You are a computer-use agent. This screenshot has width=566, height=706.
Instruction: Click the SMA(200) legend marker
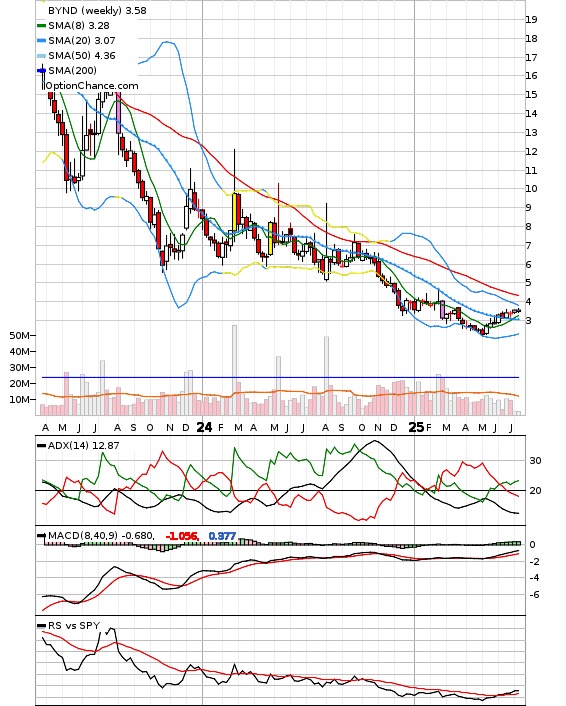[41, 70]
